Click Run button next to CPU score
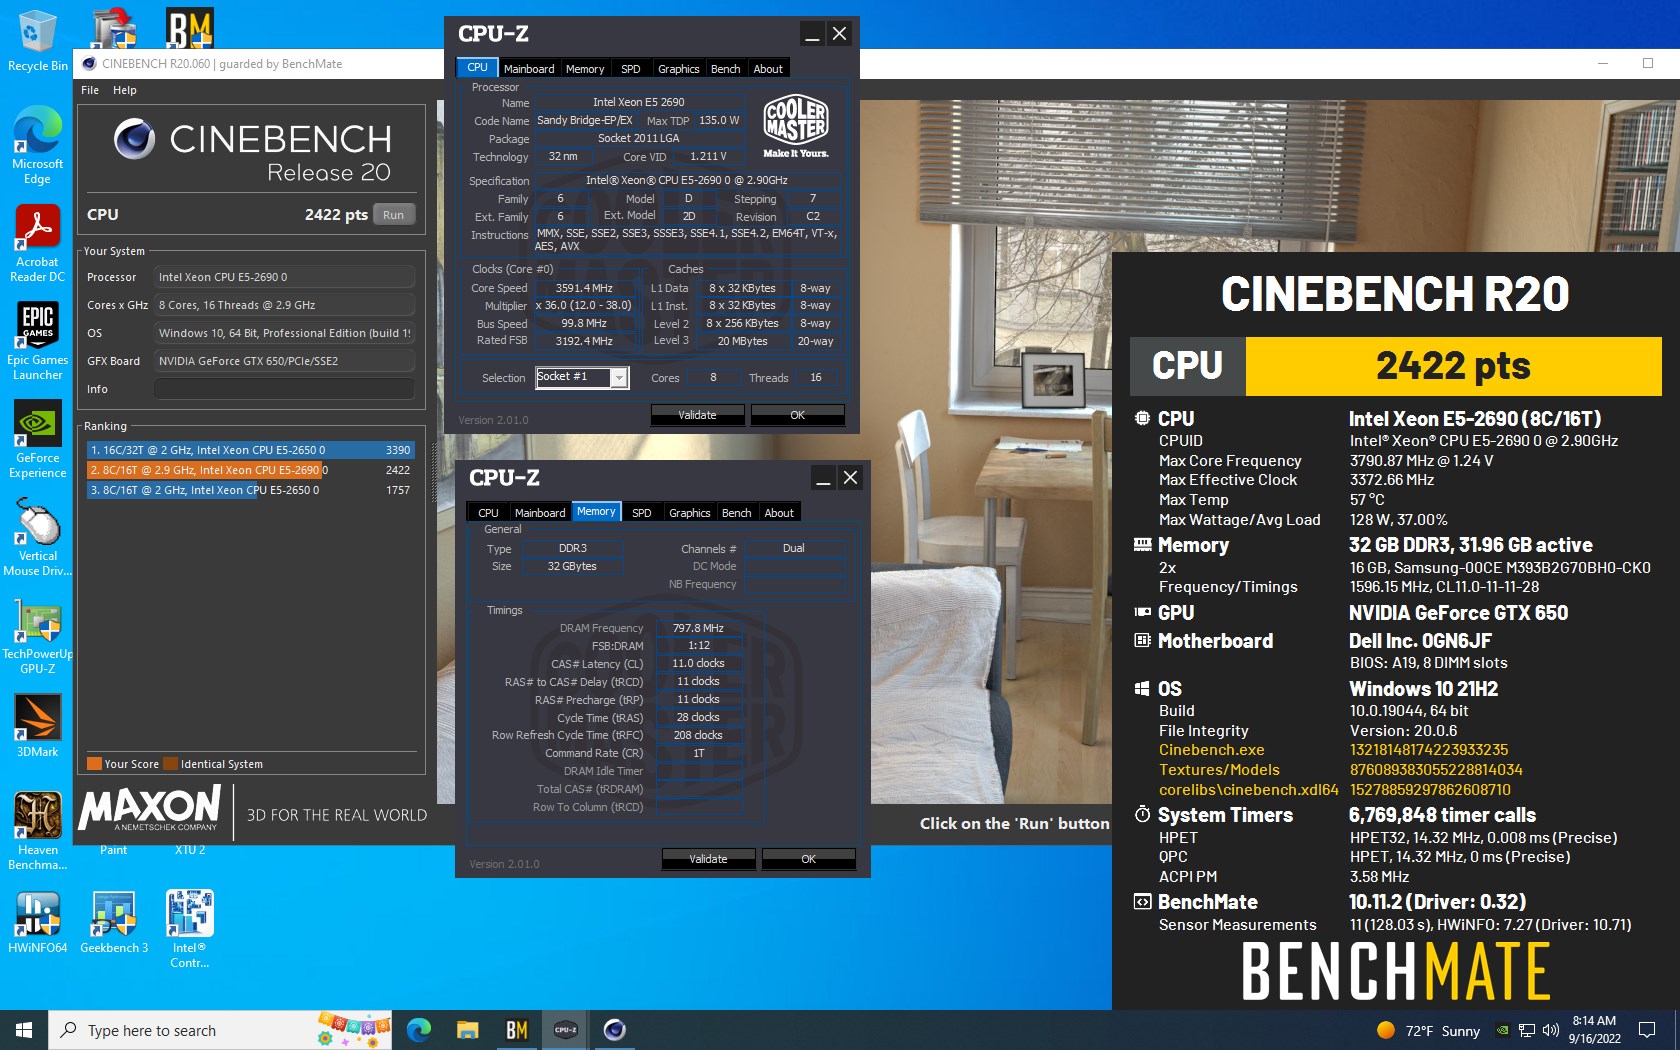 [394, 215]
